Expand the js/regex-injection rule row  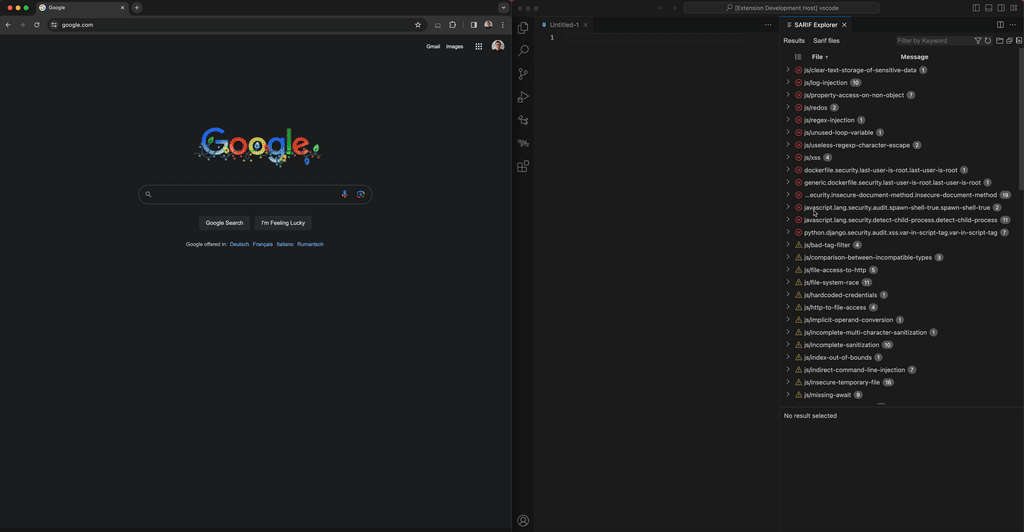click(x=788, y=119)
